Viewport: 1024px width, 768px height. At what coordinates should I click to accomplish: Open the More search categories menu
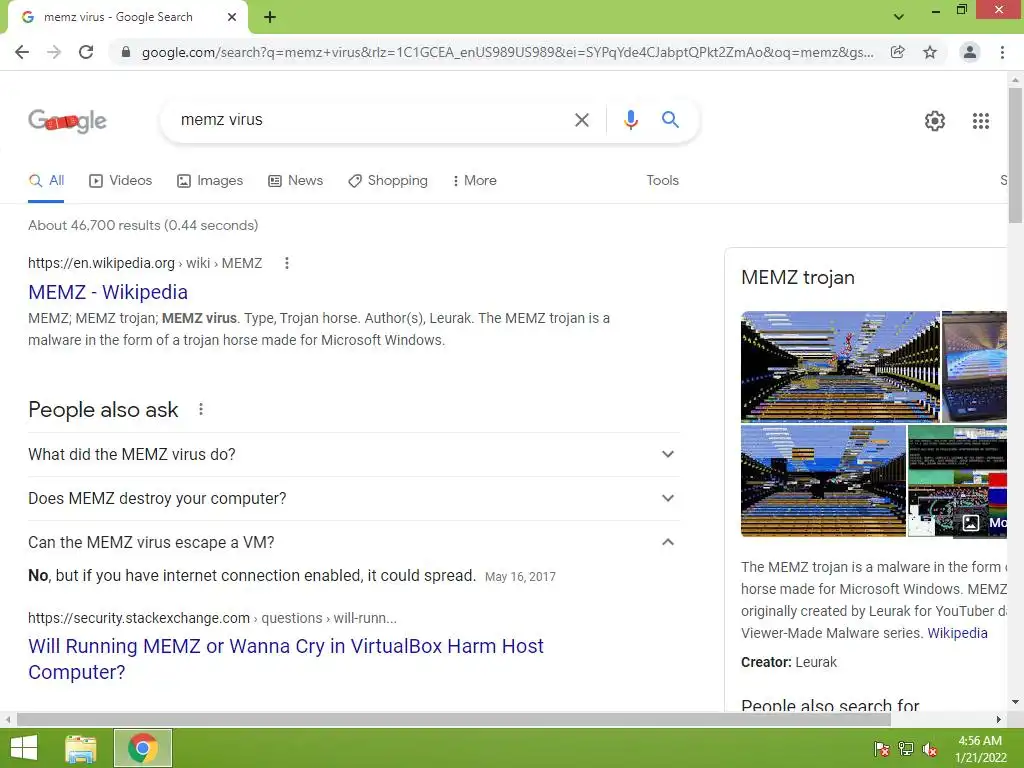(x=475, y=180)
